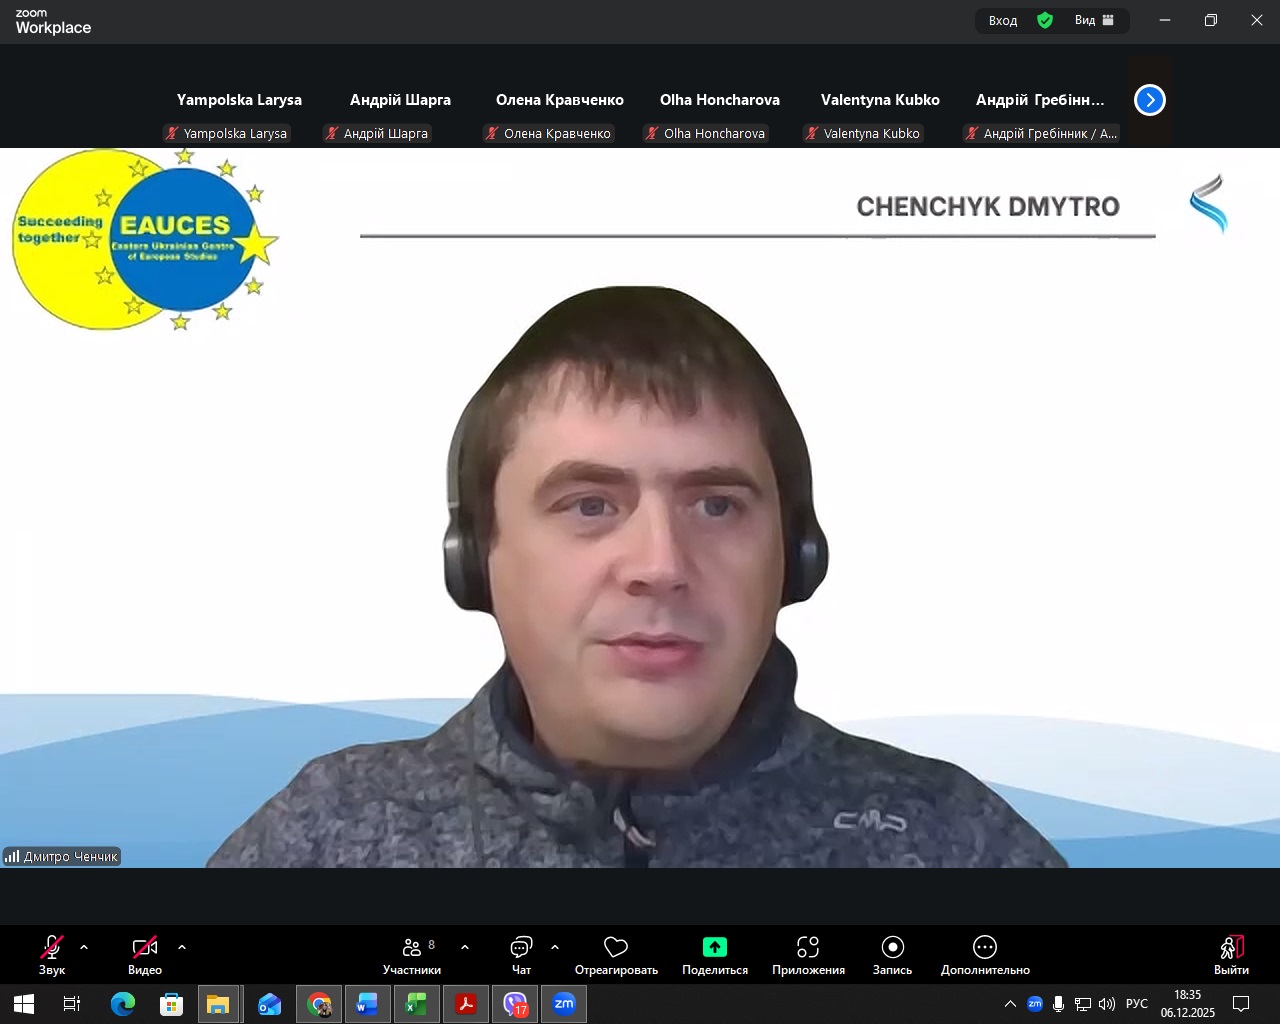Open the Вид view menu
The image size is (1280, 1024).
click(x=1094, y=20)
